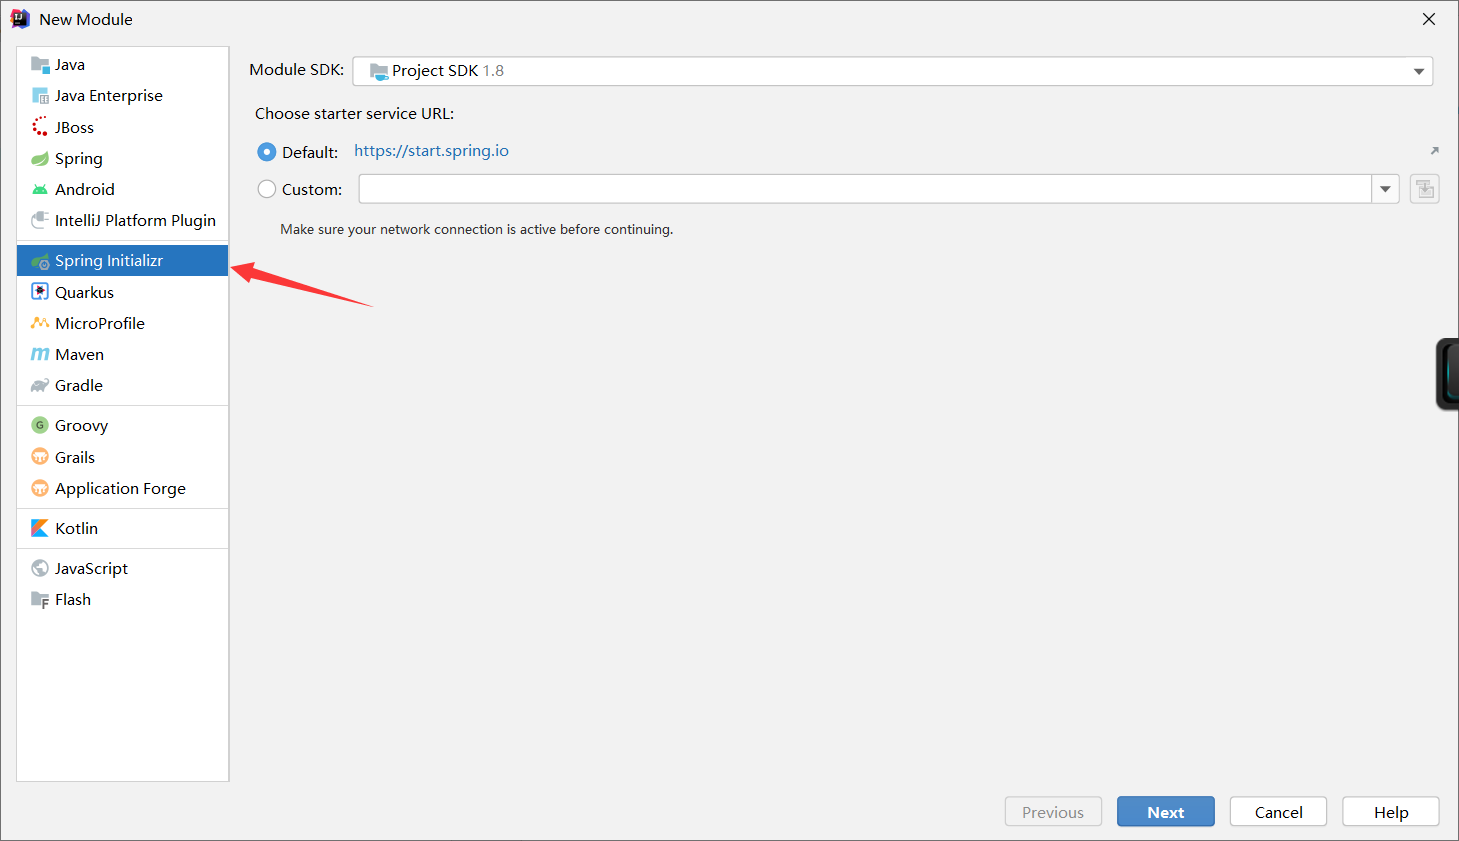Click the Next button

pyautogui.click(x=1166, y=812)
